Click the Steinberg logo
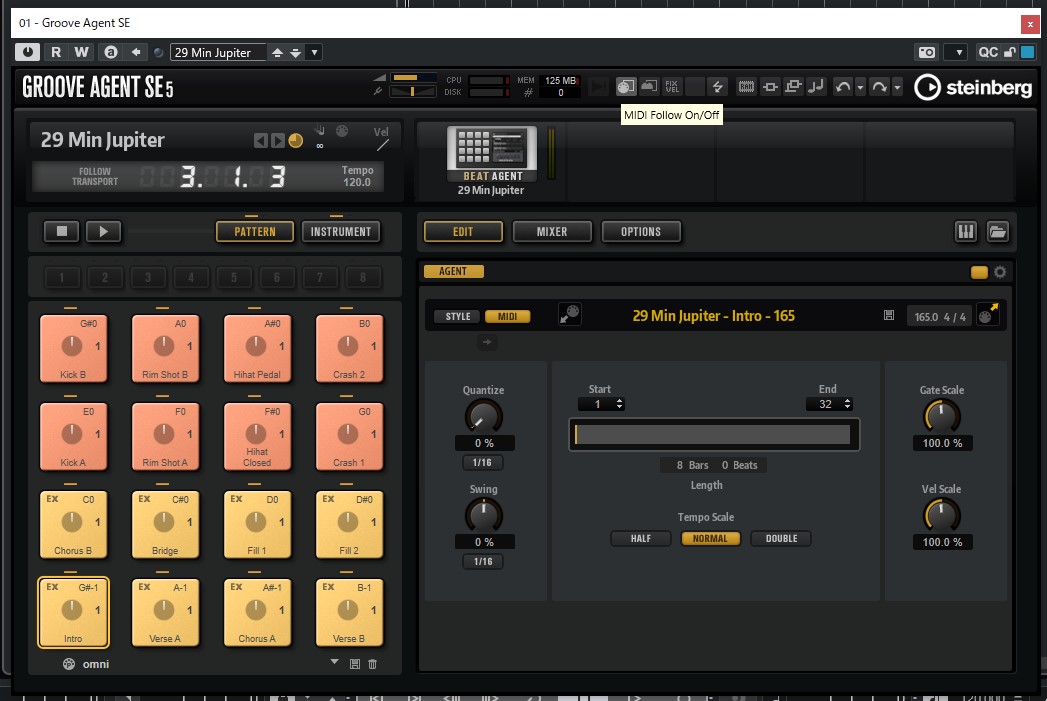 (x=973, y=87)
